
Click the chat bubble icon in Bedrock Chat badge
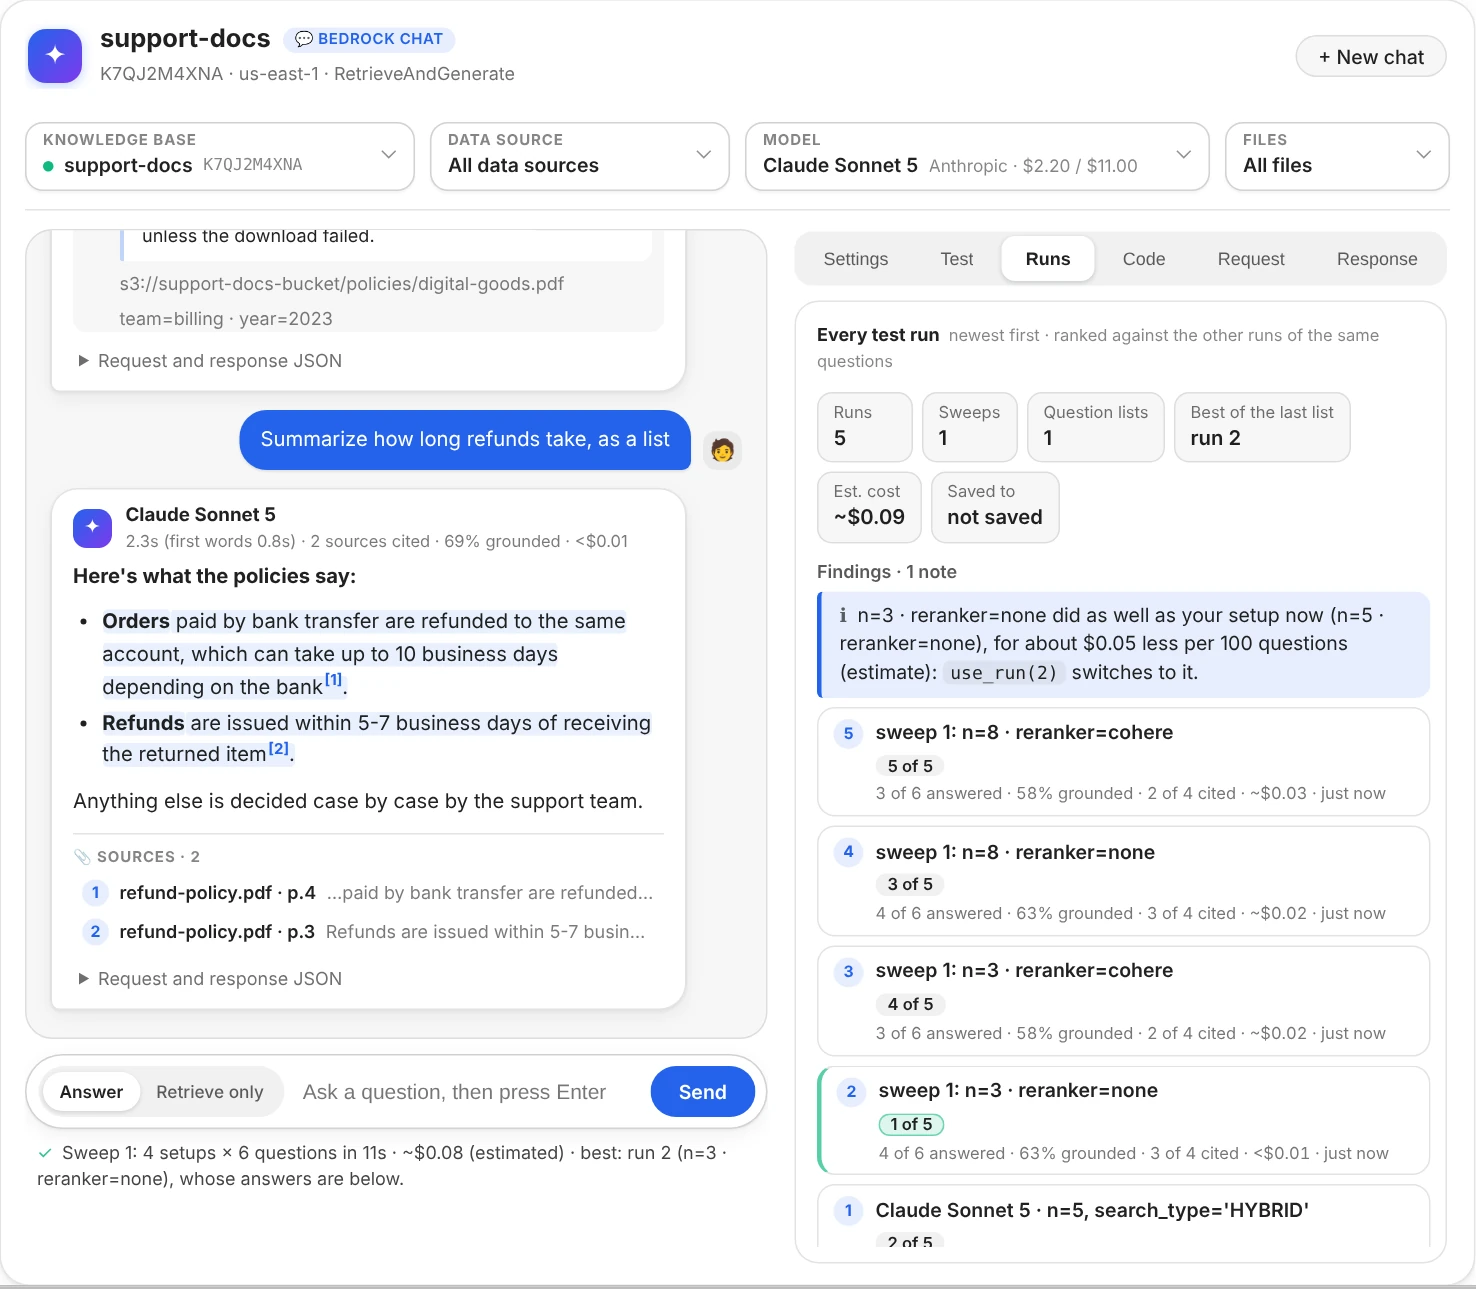coord(304,39)
